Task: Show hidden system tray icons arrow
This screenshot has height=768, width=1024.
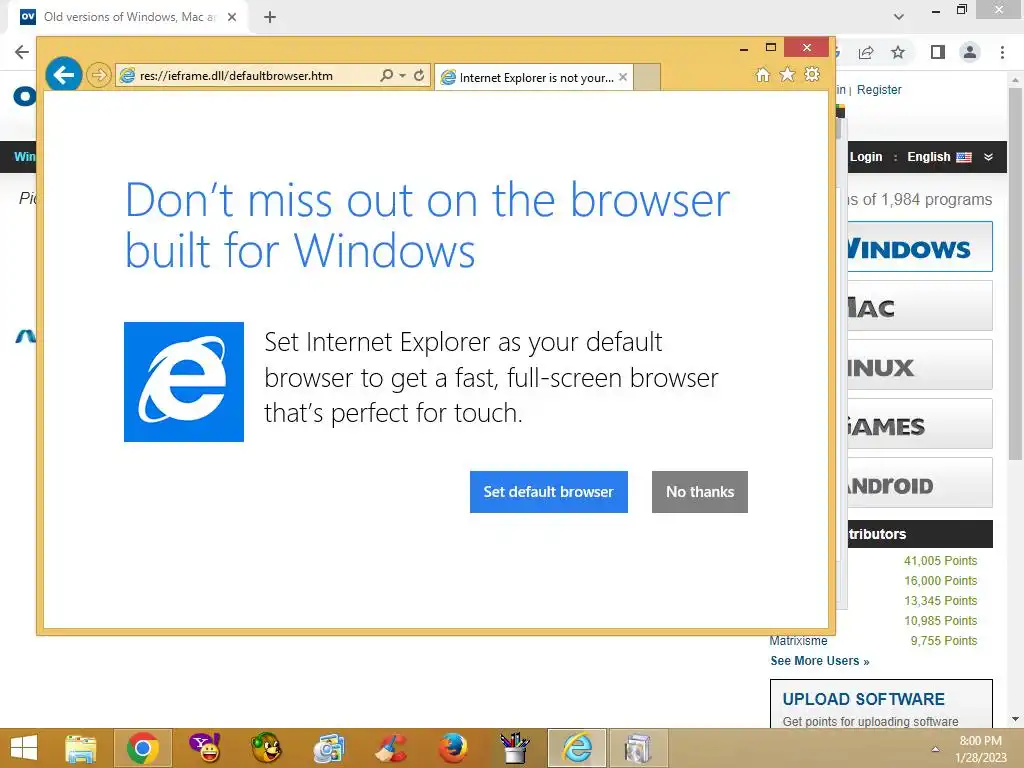Action: coord(935,749)
